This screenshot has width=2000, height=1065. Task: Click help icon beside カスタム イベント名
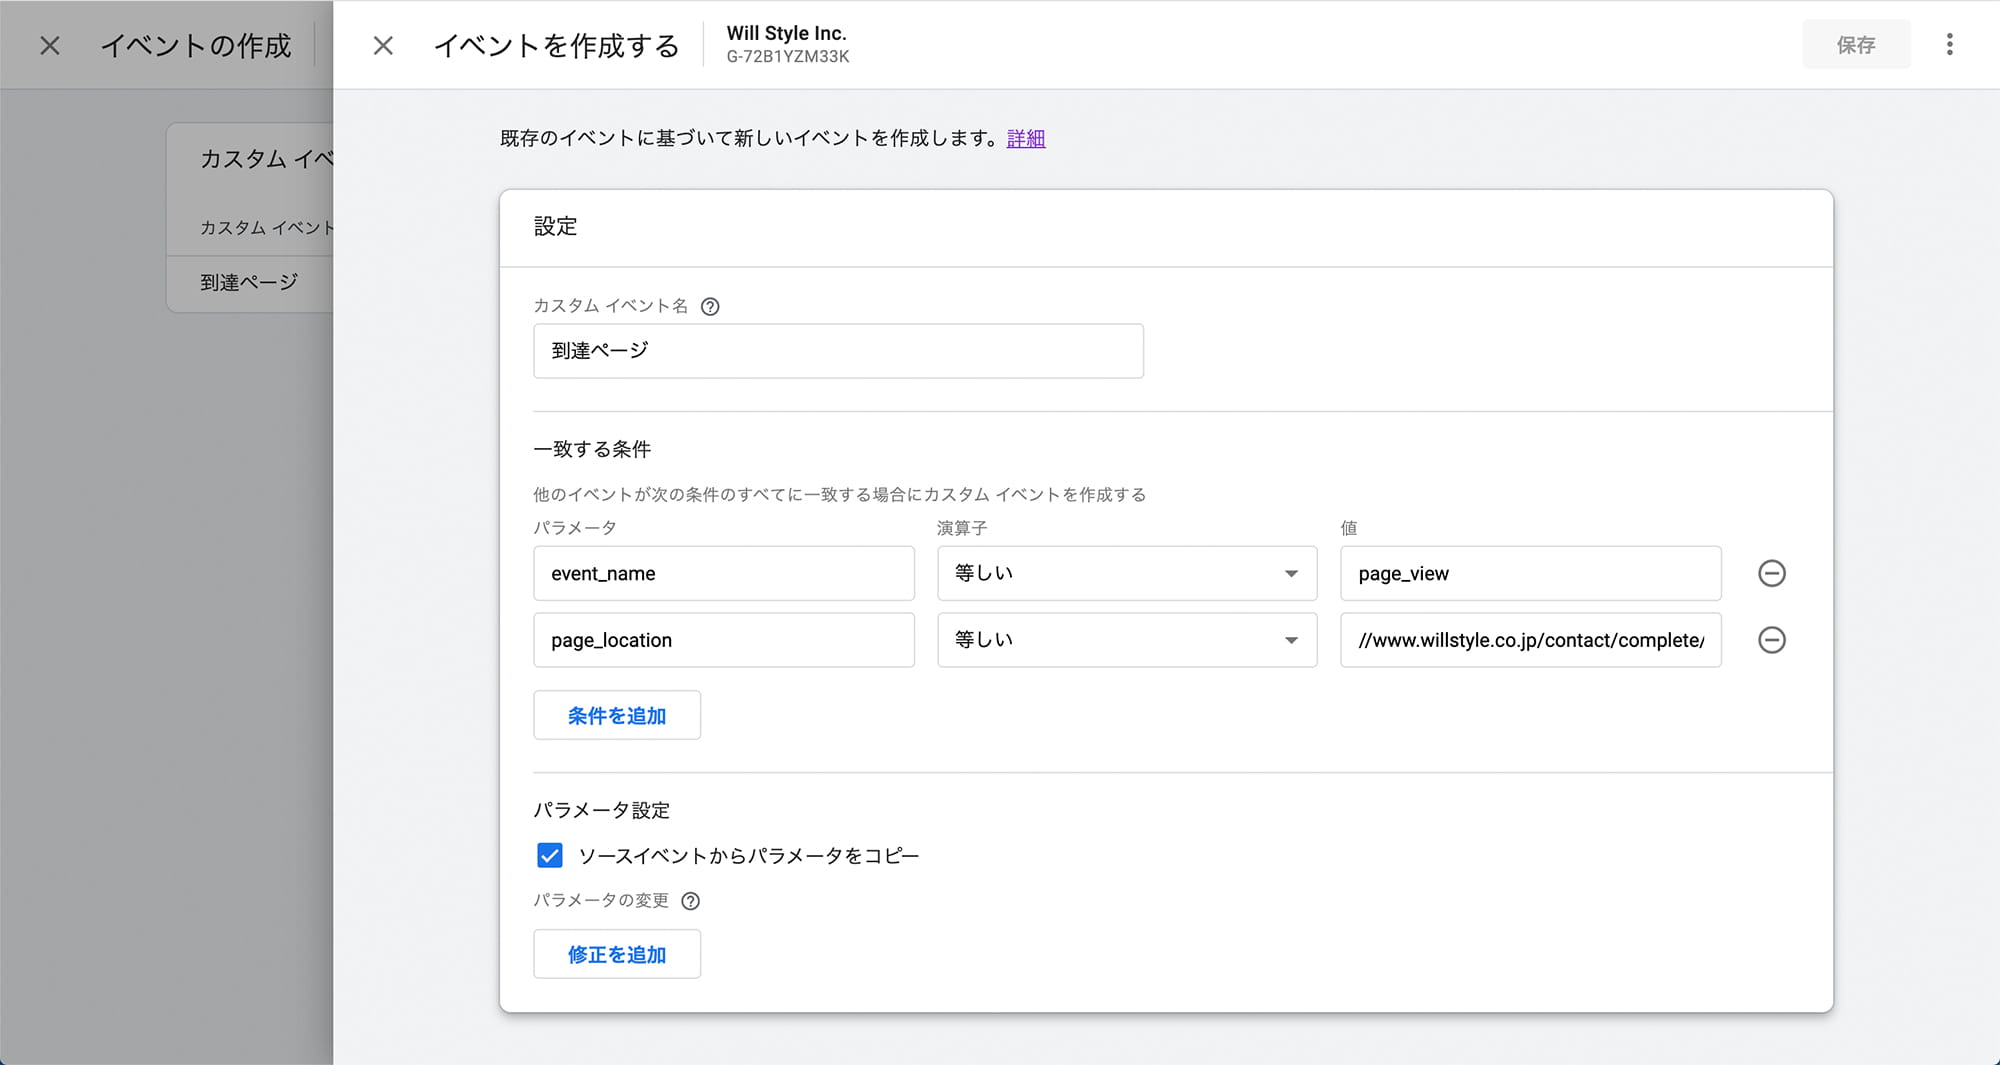click(x=710, y=307)
